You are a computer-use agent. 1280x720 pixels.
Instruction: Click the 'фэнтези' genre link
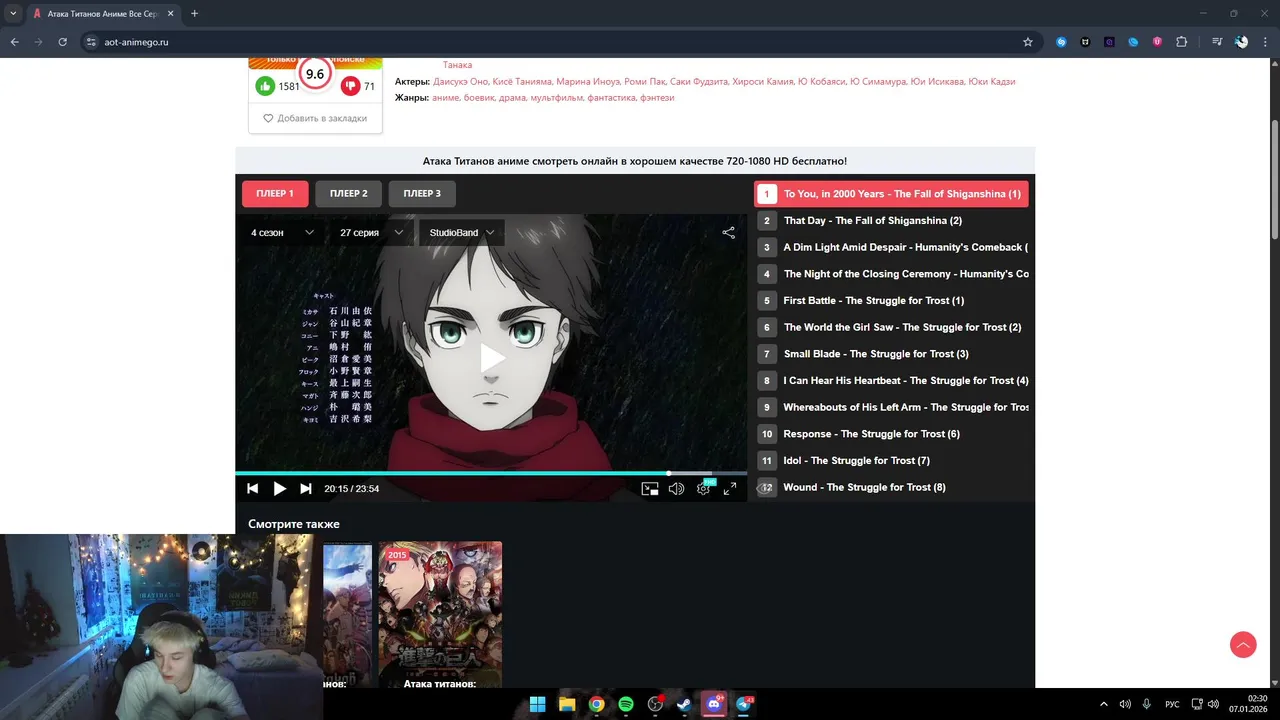(x=656, y=98)
